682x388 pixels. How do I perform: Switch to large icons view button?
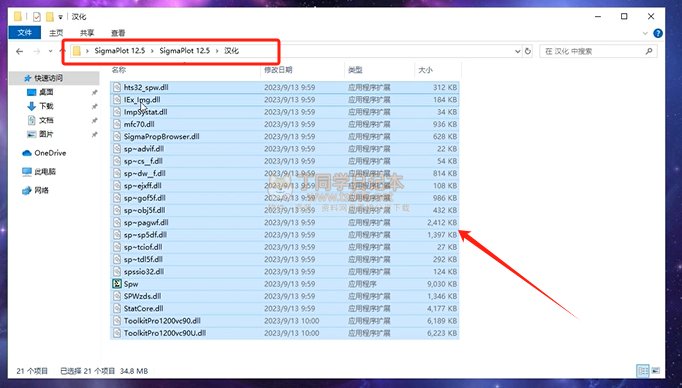tap(655, 371)
